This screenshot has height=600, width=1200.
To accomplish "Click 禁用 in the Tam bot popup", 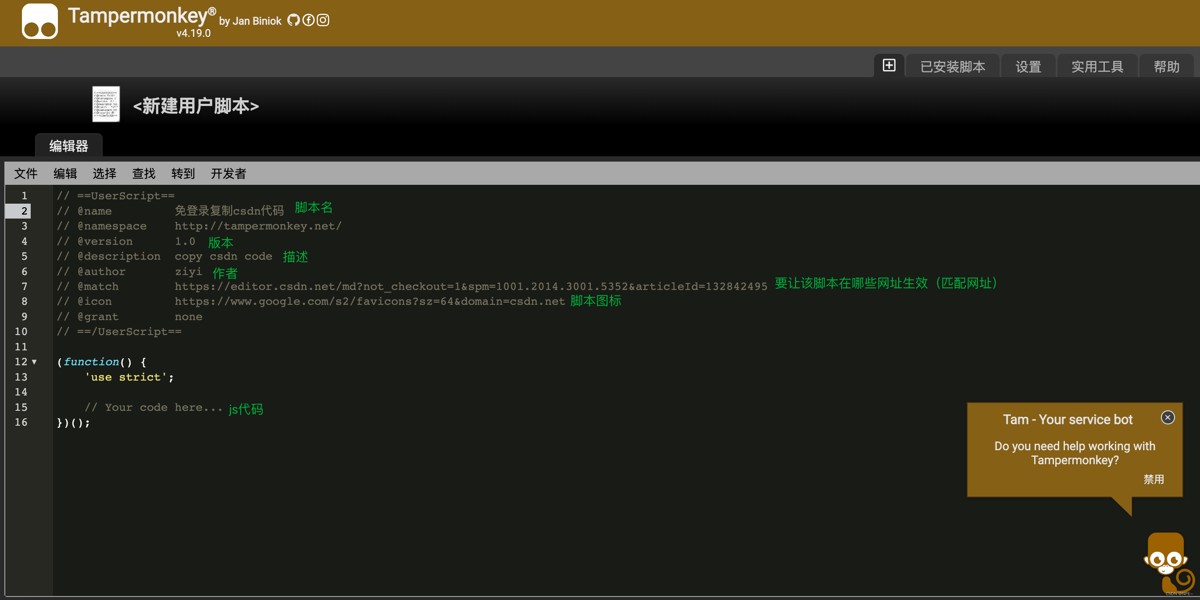I will pos(1154,479).
